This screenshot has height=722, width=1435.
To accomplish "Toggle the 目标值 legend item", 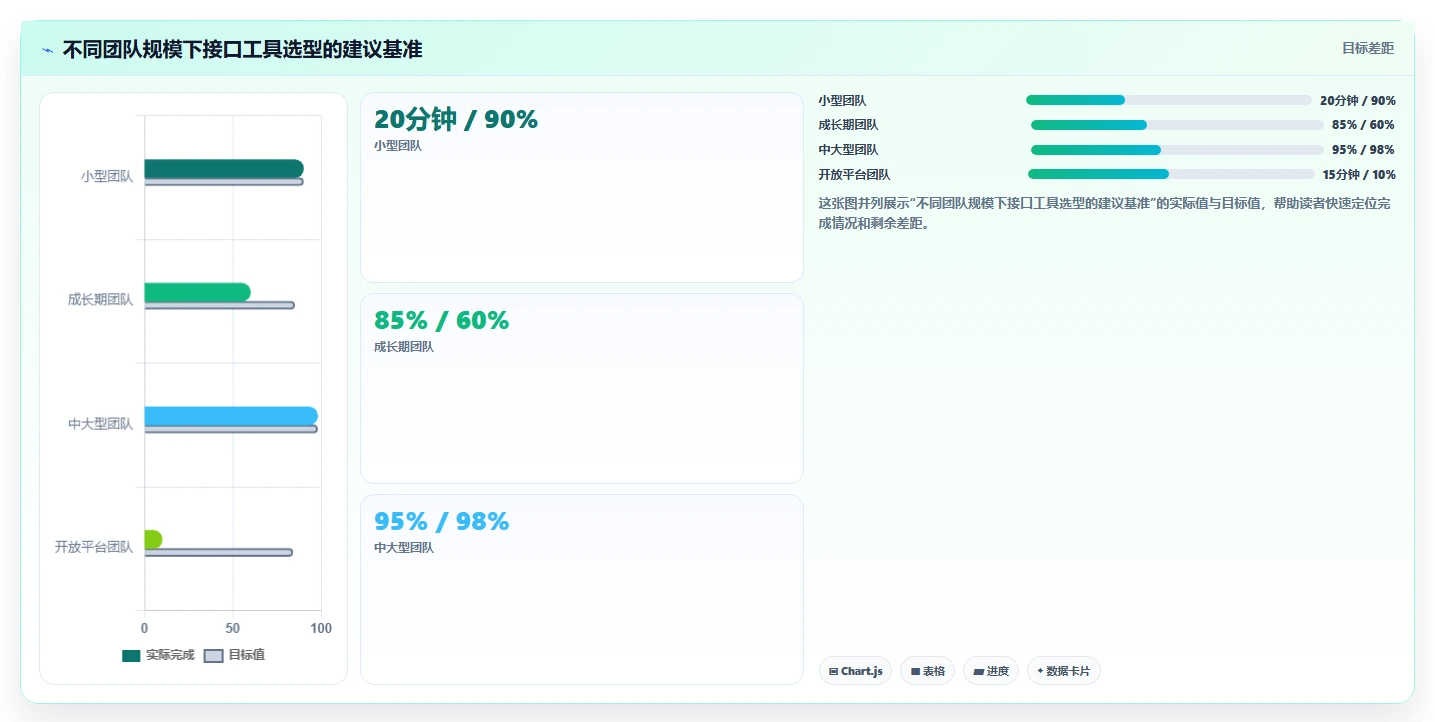I will [234, 655].
